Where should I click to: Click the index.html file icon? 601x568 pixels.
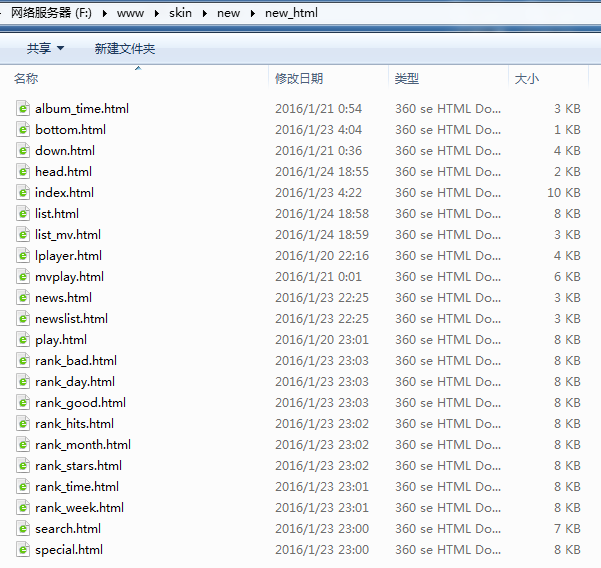click(23, 192)
